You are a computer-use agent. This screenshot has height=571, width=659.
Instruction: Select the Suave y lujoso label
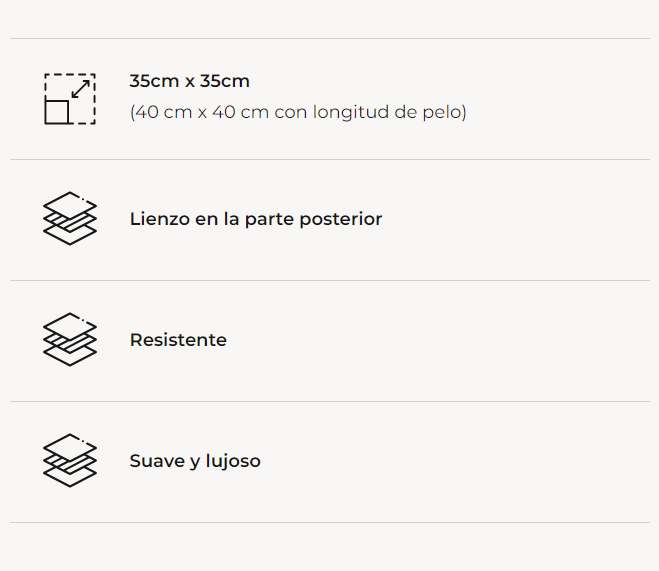pos(195,461)
